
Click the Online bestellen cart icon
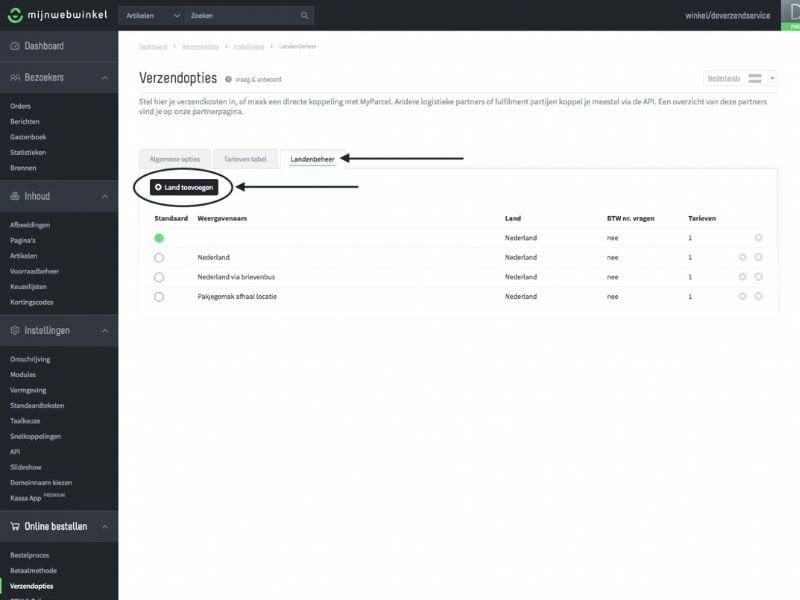(x=16, y=526)
